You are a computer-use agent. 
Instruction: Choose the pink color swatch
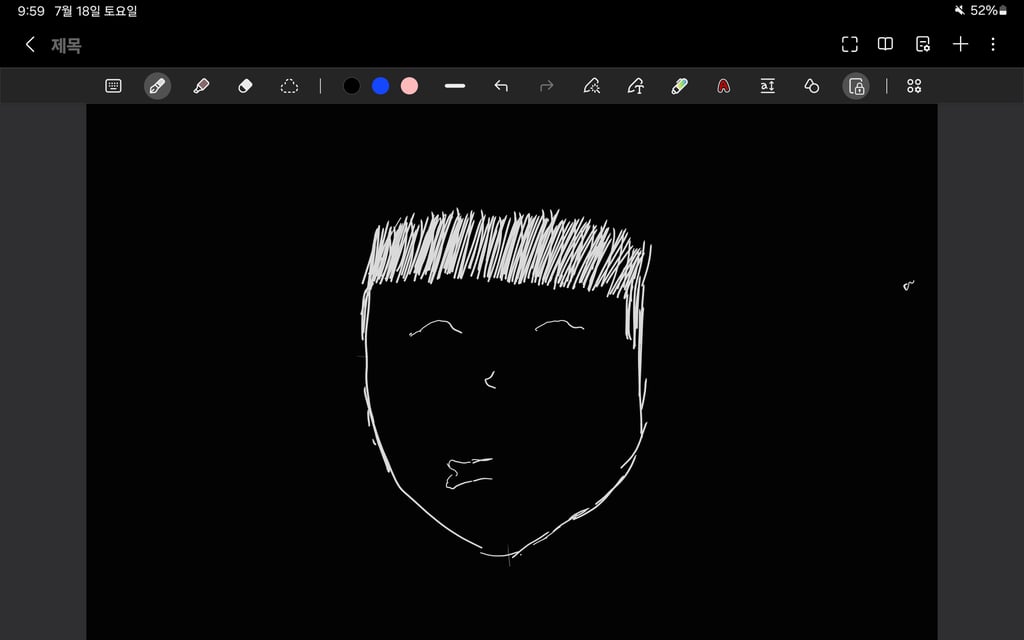pos(409,86)
